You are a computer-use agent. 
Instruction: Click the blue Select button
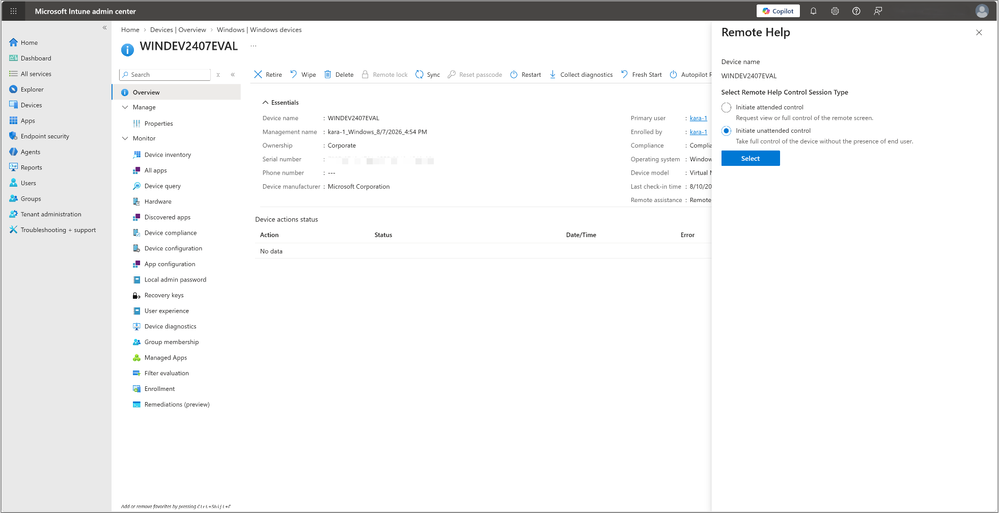pos(751,159)
